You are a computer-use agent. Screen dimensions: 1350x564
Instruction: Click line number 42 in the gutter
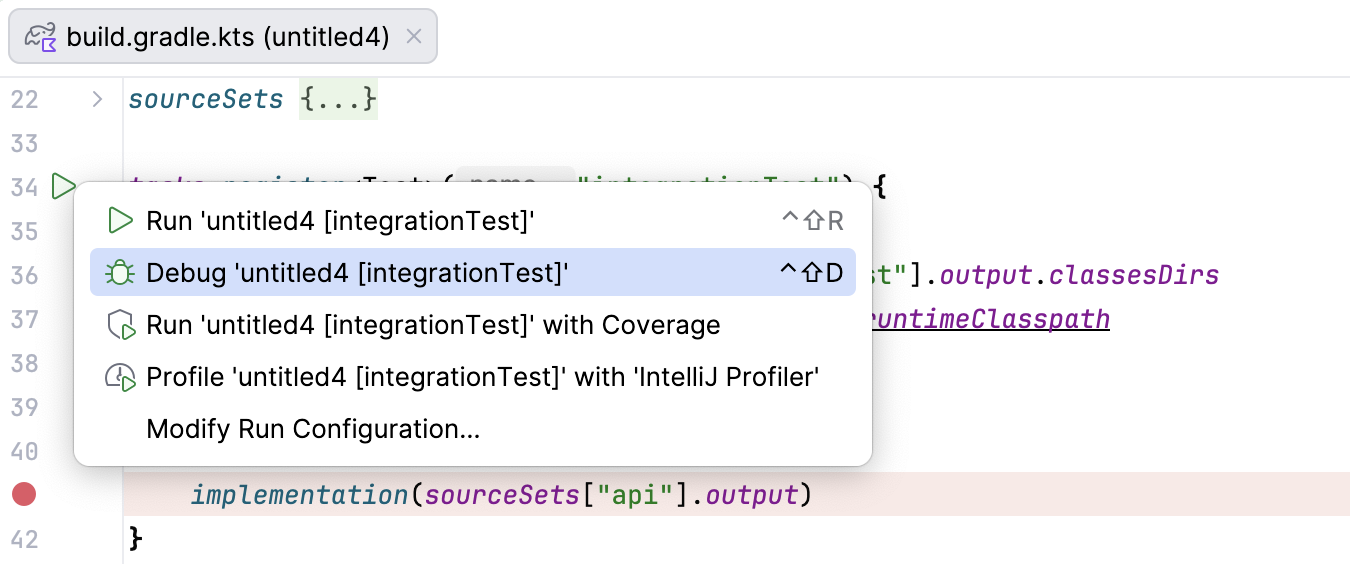pos(24,539)
